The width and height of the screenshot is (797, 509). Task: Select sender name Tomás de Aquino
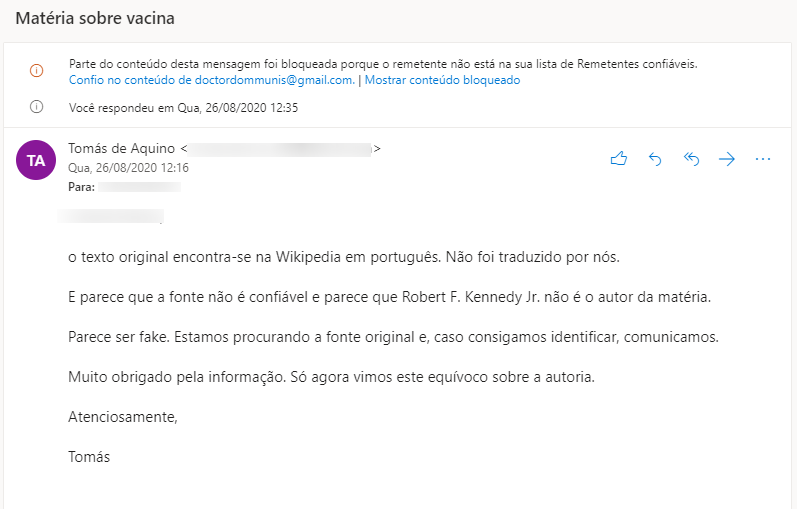[x=121, y=148]
